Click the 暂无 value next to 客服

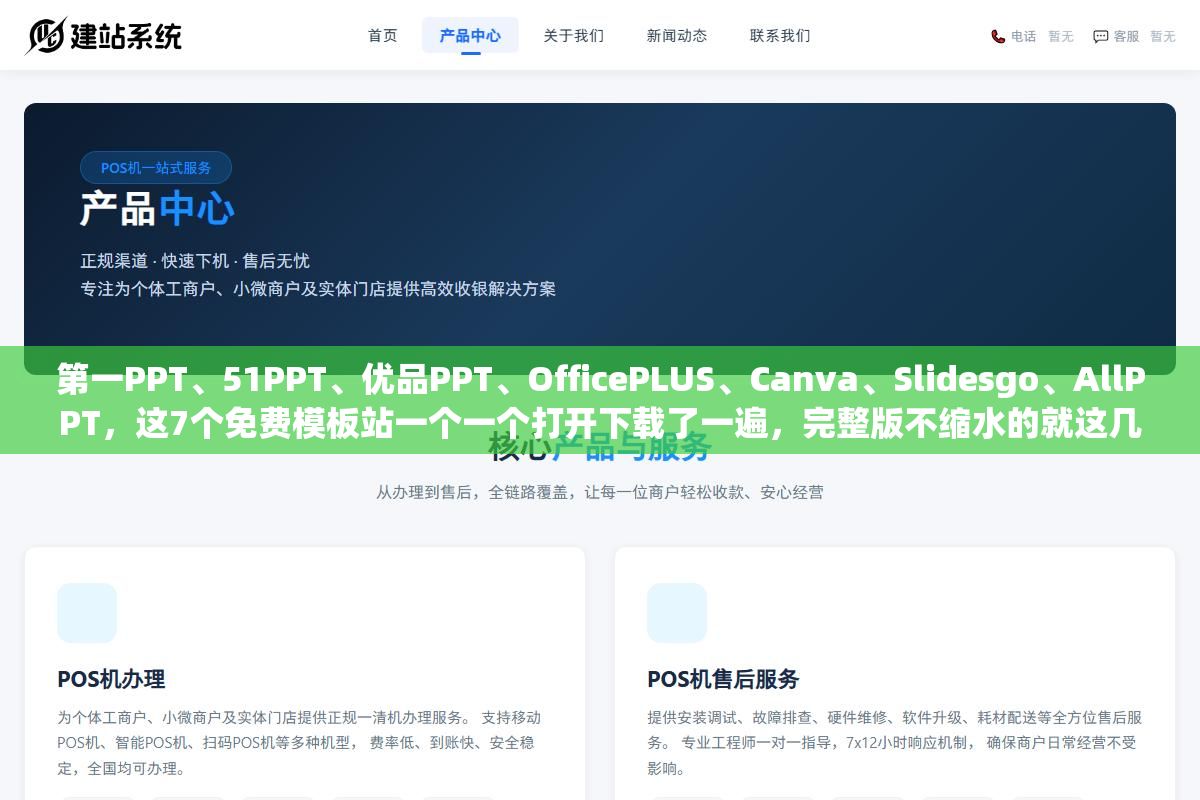coord(1162,36)
